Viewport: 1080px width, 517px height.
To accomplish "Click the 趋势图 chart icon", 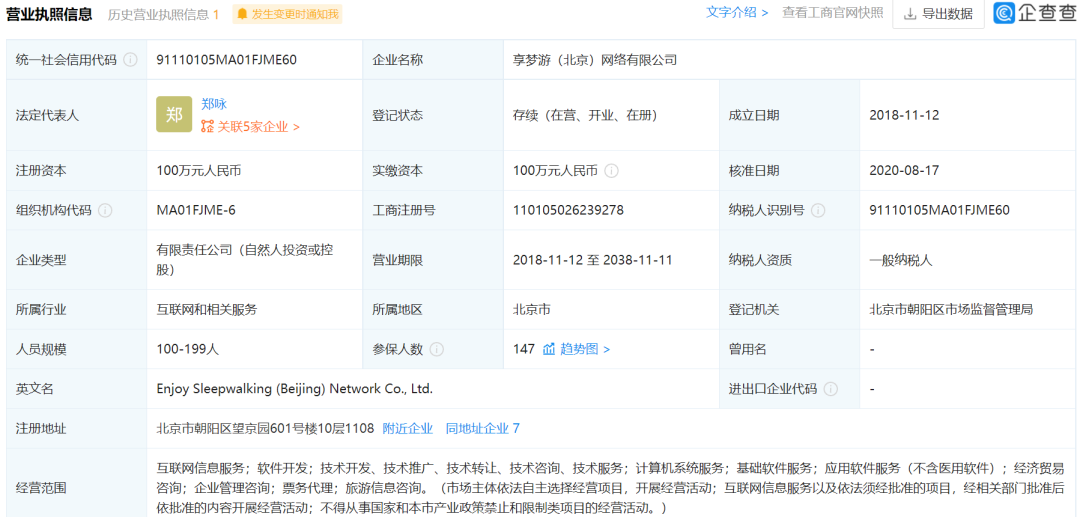I will [548, 349].
